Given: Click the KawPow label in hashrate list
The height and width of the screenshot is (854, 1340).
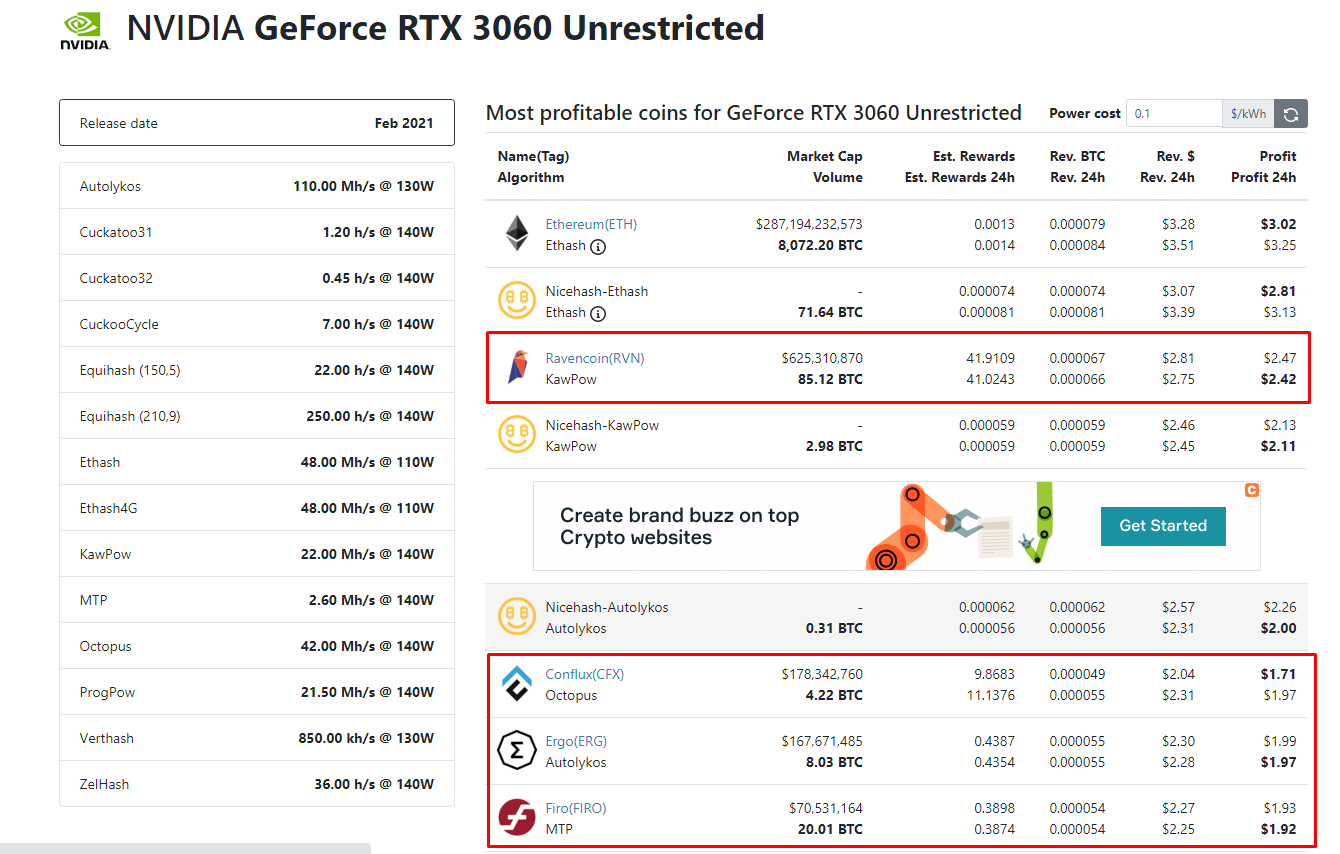Looking at the screenshot, I should [x=105, y=554].
